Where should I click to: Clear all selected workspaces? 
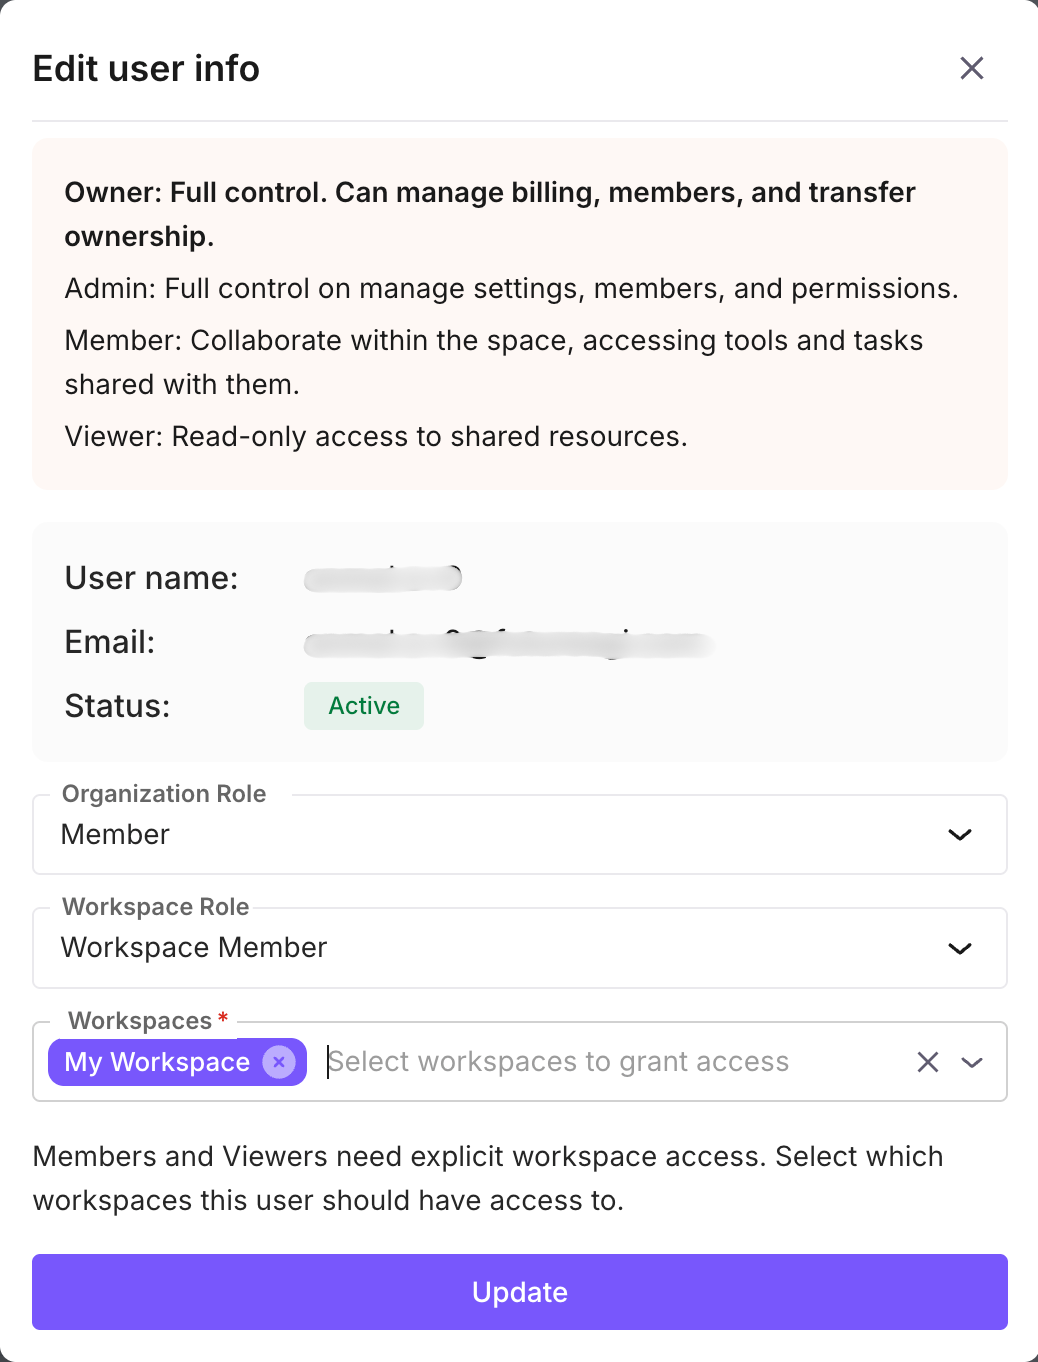(928, 1062)
